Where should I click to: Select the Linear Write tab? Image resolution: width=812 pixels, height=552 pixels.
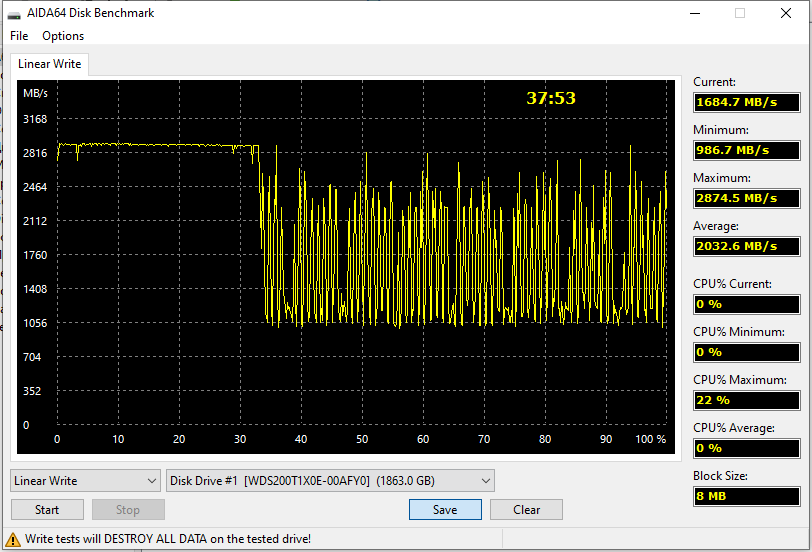pyautogui.click(x=50, y=64)
